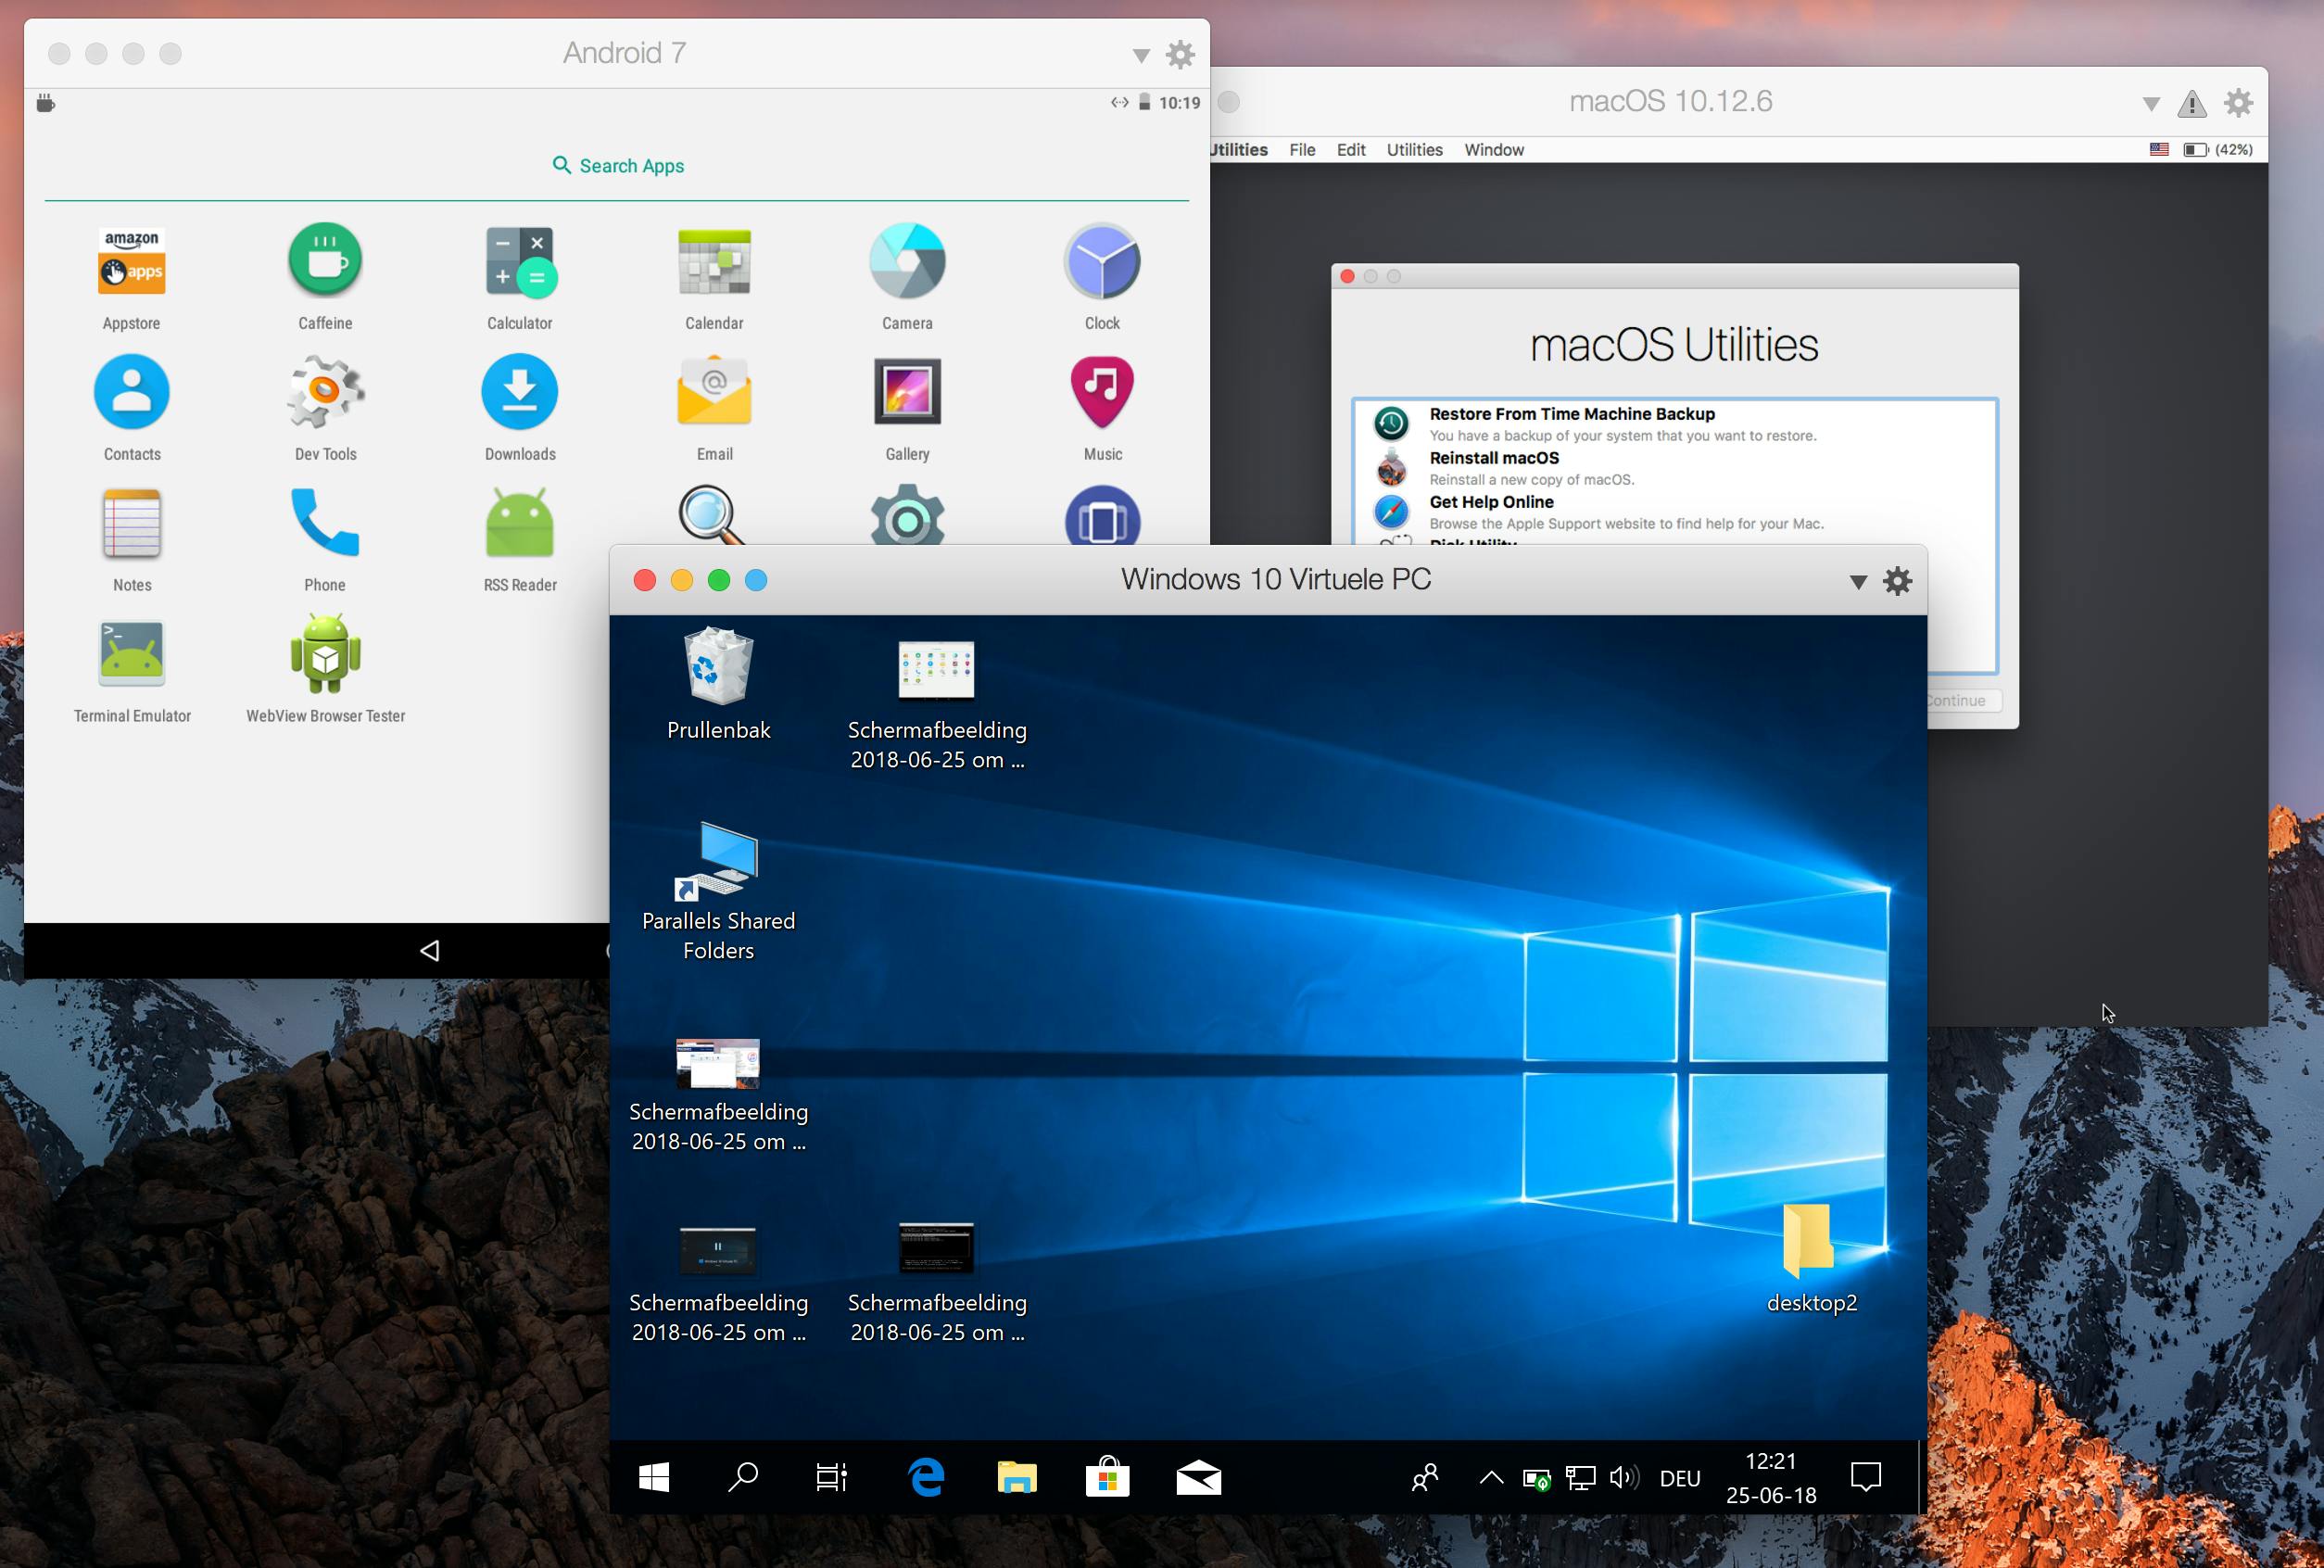Expand the Windows 10 Virtuele PC dropdown triangle
The height and width of the screenshot is (1568, 2324).
tap(1857, 582)
